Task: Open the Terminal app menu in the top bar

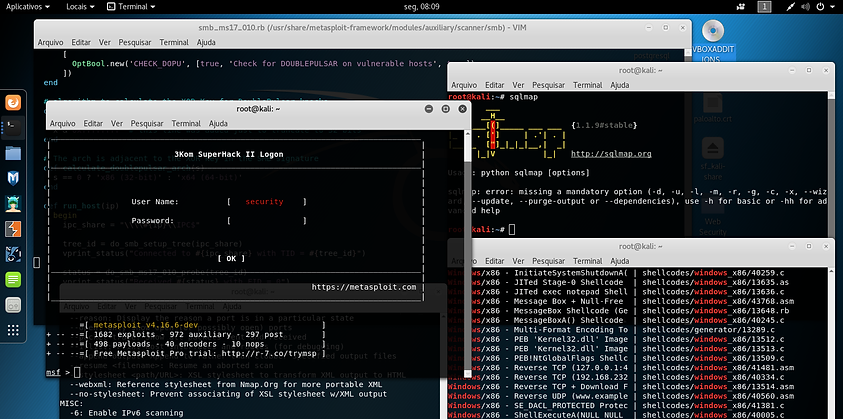Action: [x=131, y=6]
